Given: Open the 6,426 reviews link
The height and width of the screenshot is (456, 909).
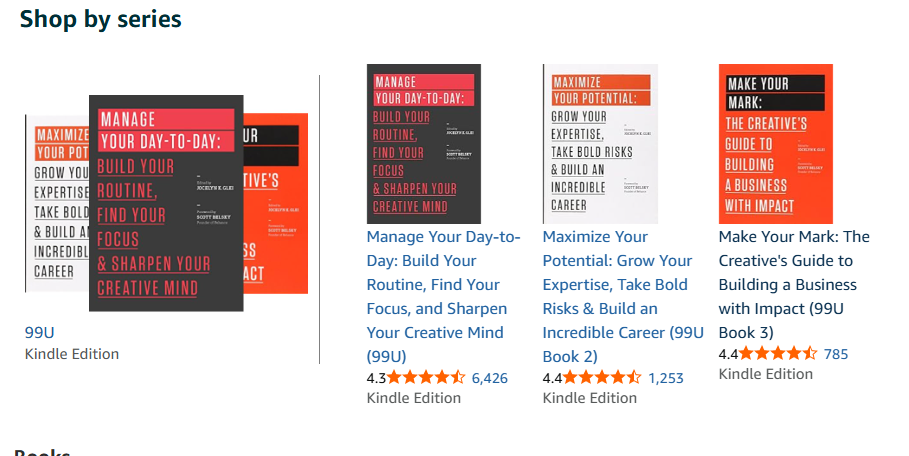Looking at the screenshot, I should 489,378.
